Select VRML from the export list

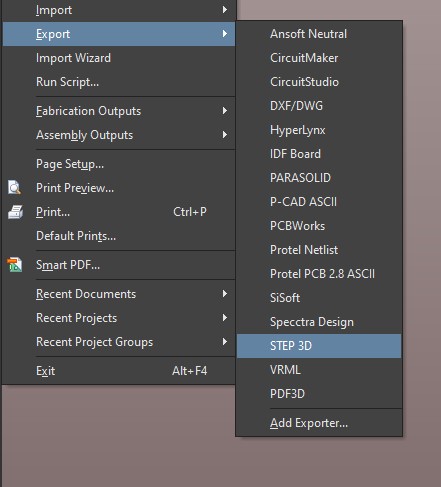tap(319, 370)
